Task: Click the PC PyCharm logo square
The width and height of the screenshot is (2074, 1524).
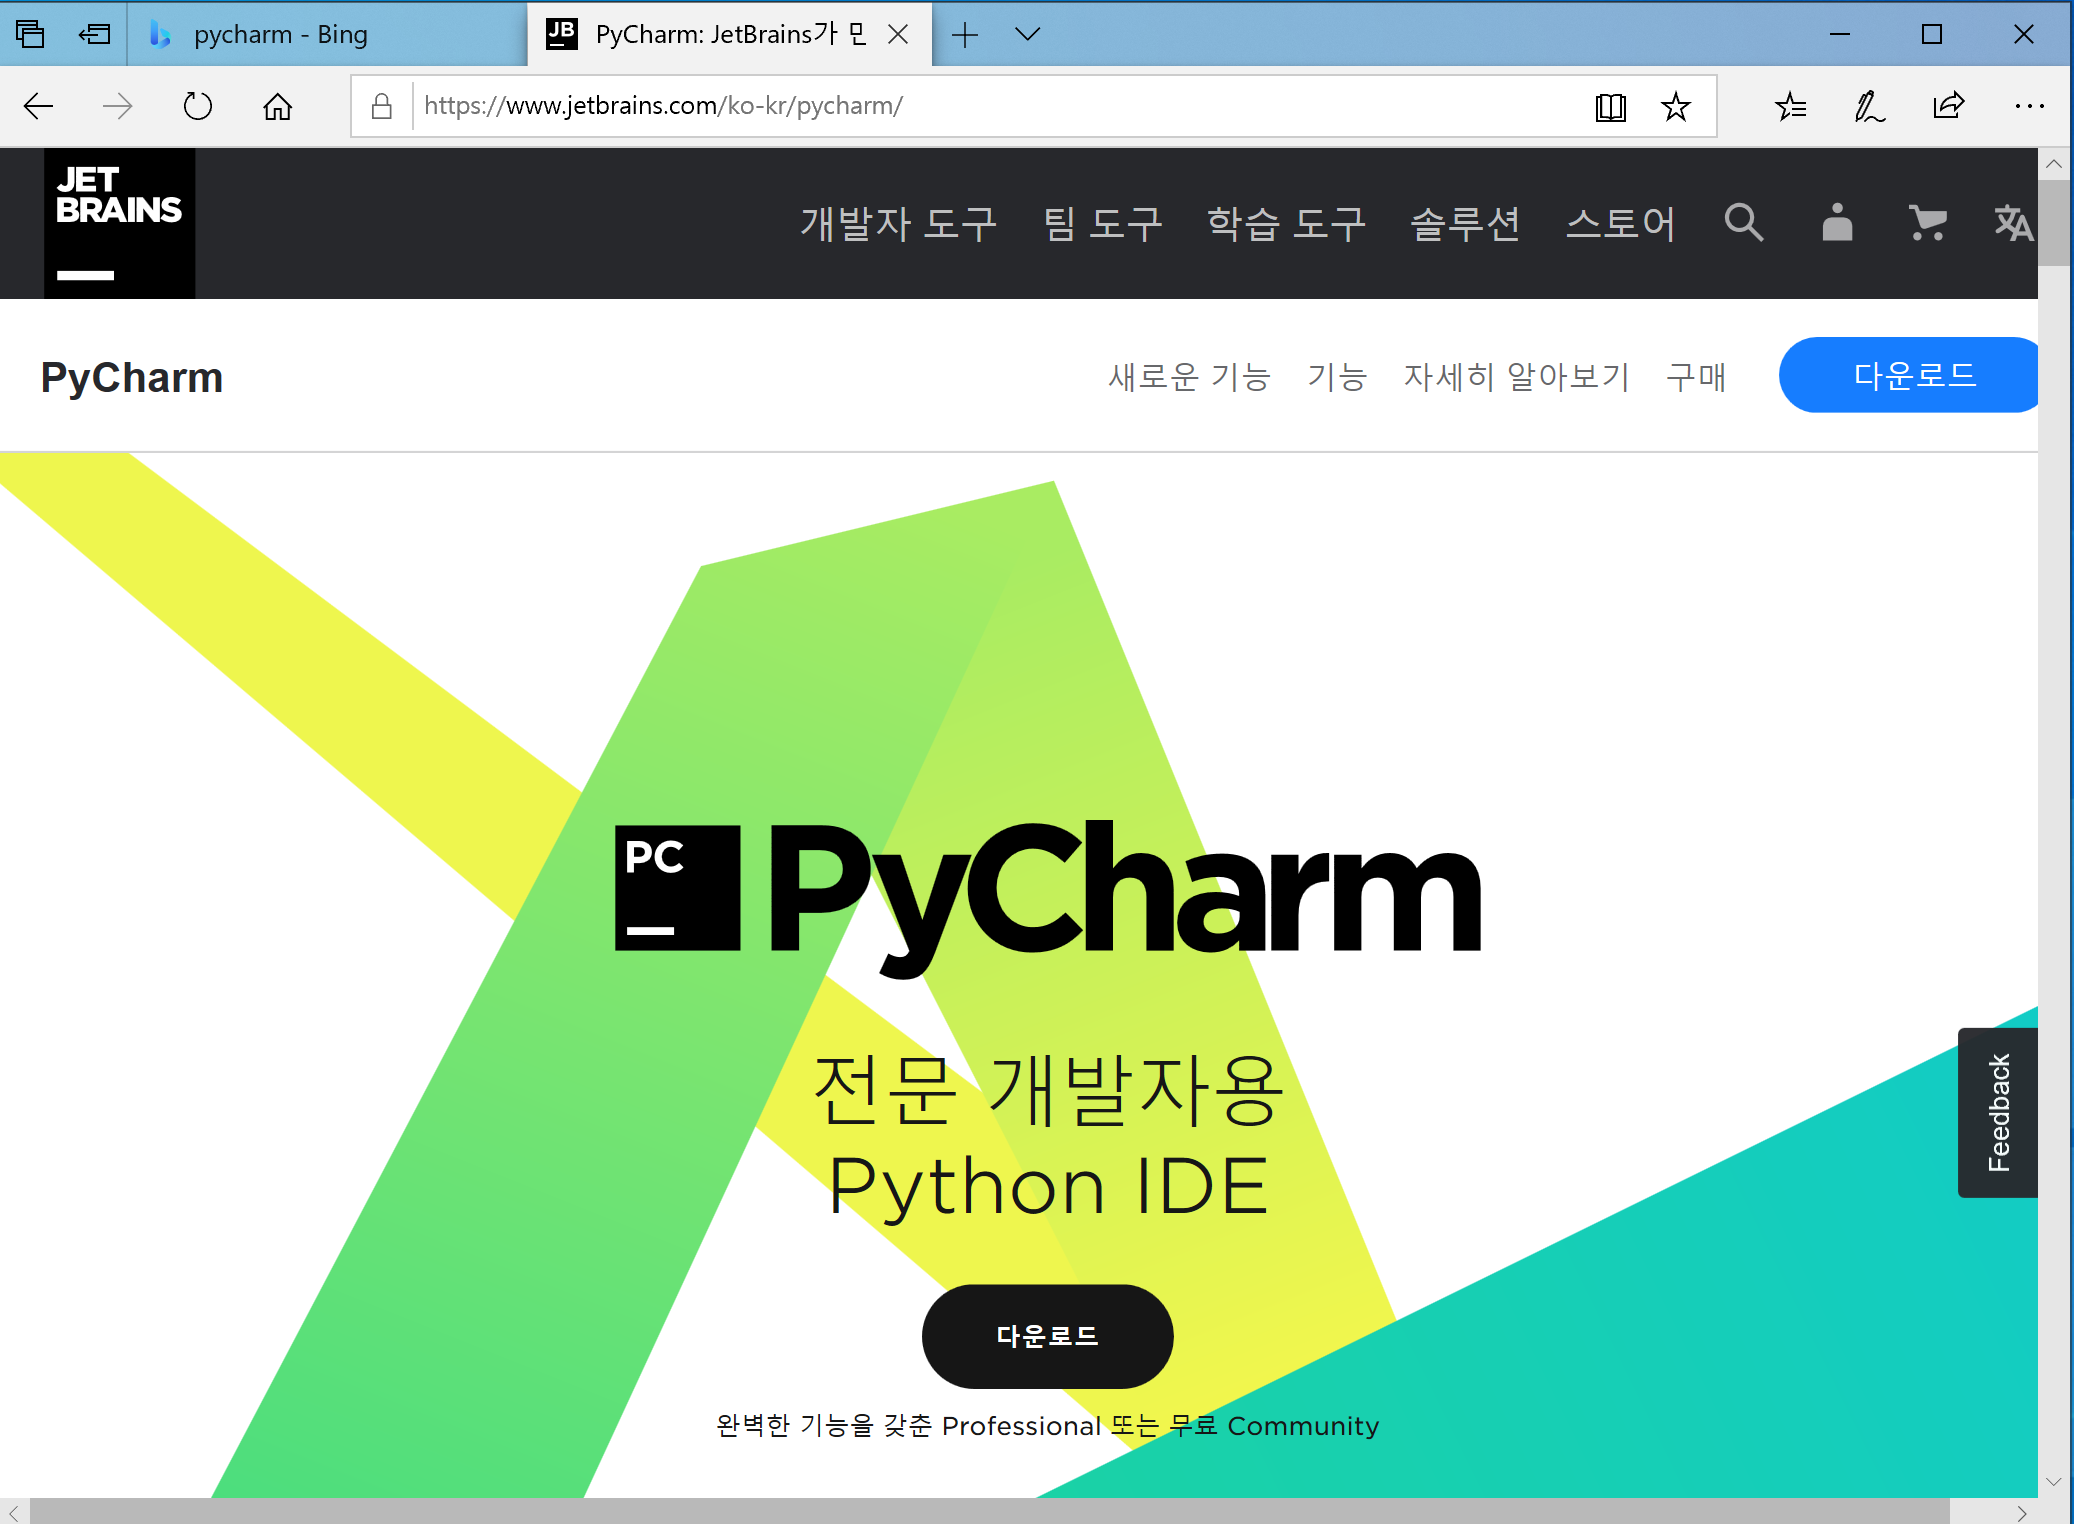Action: (677, 887)
